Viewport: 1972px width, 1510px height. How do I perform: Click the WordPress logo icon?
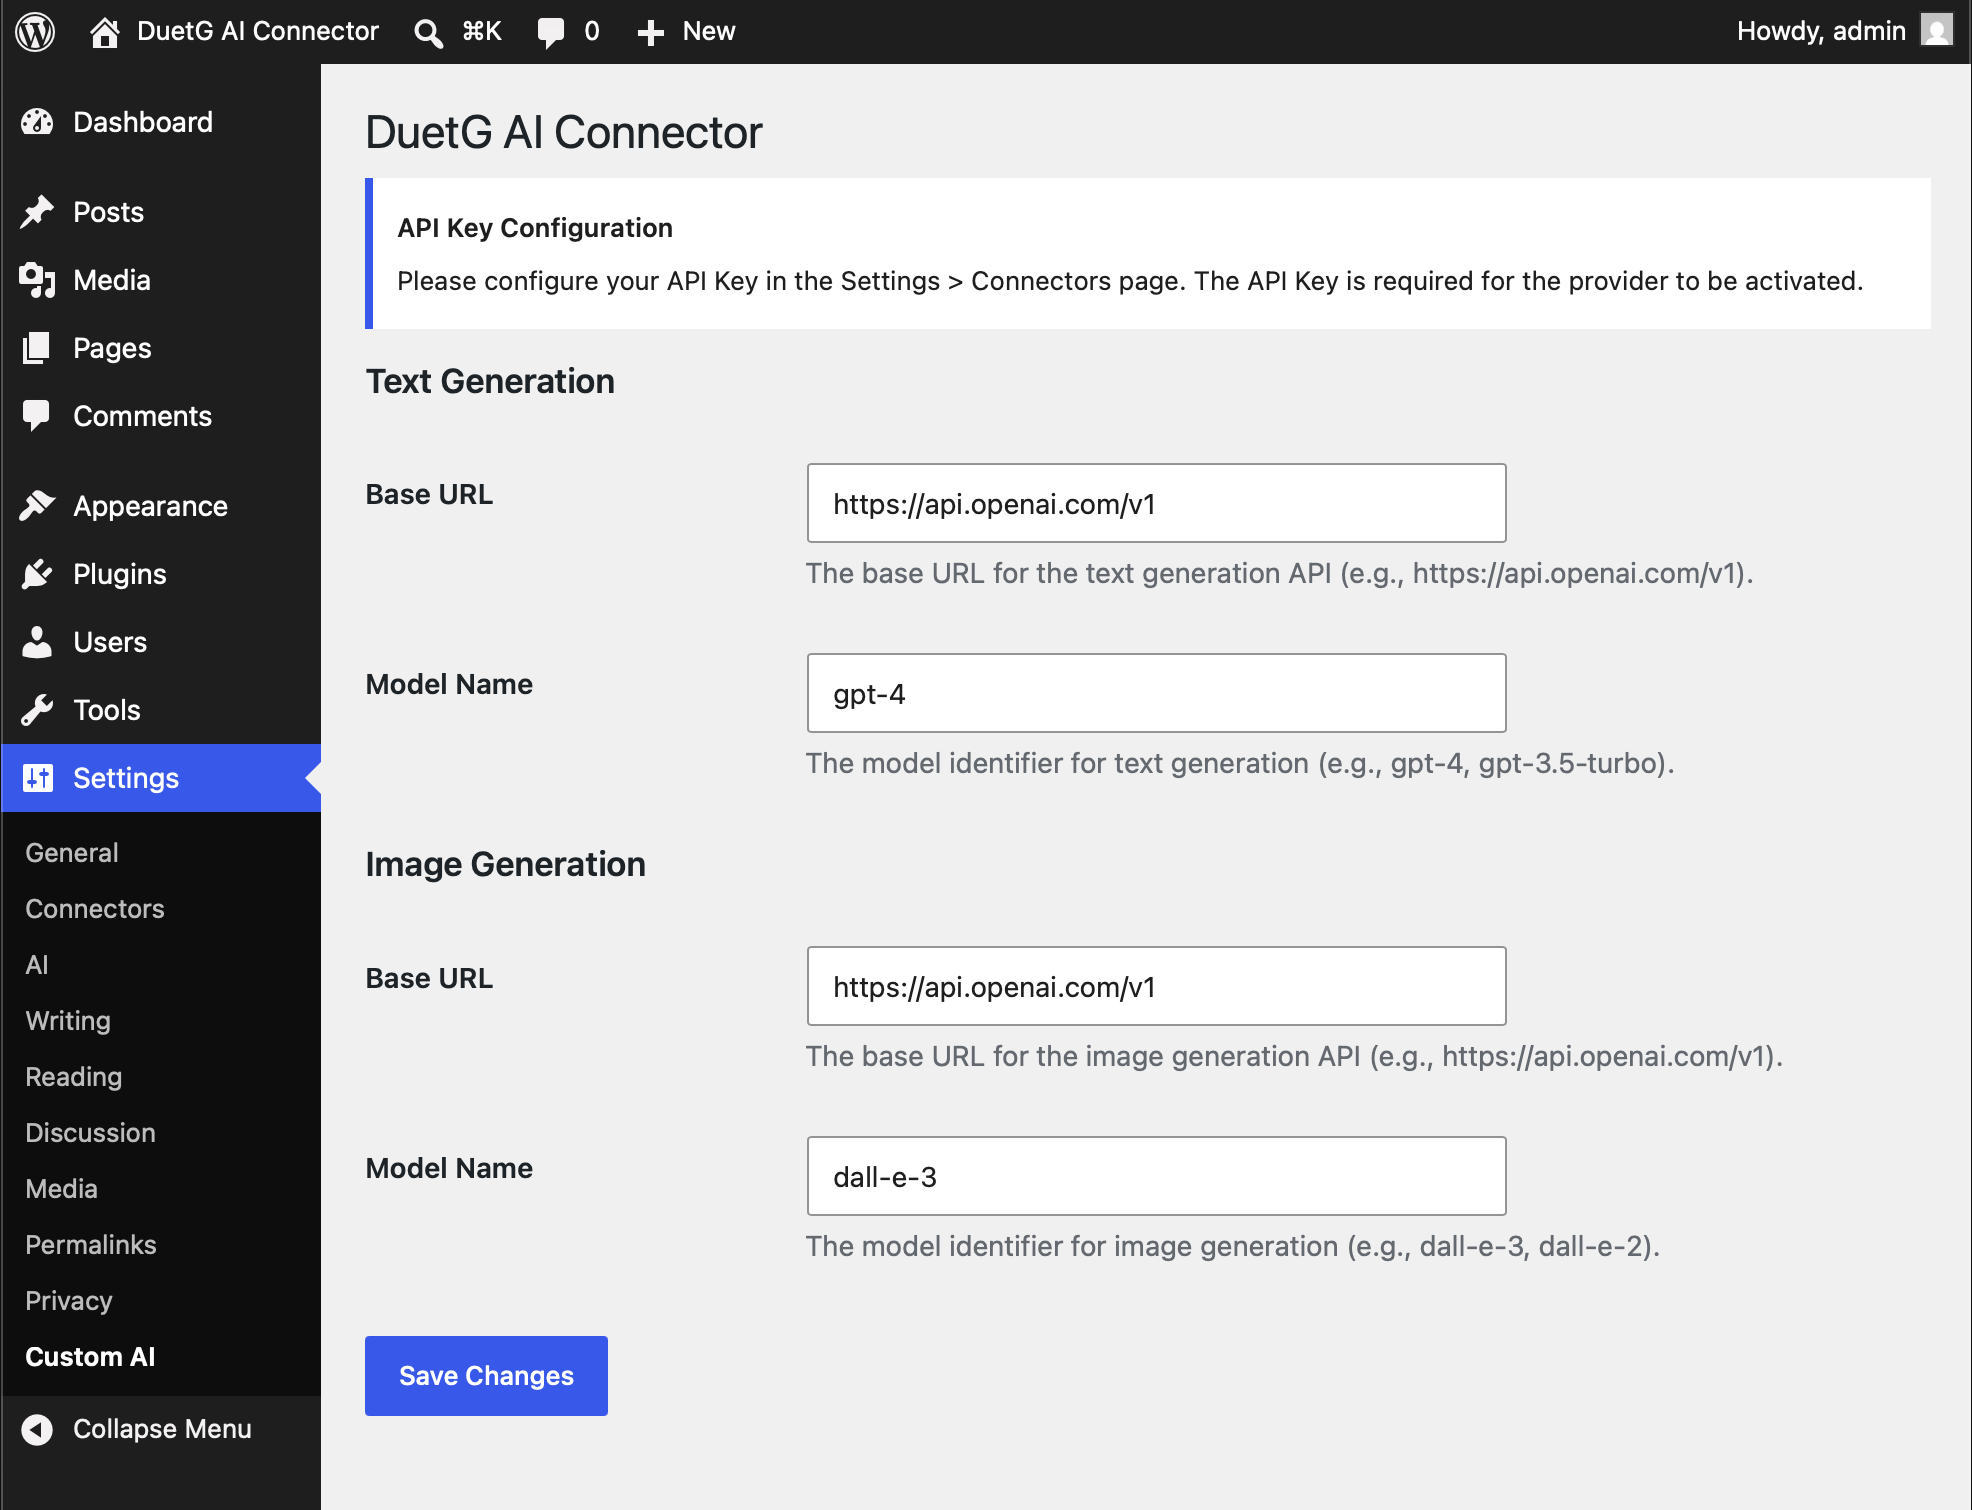tap(35, 31)
